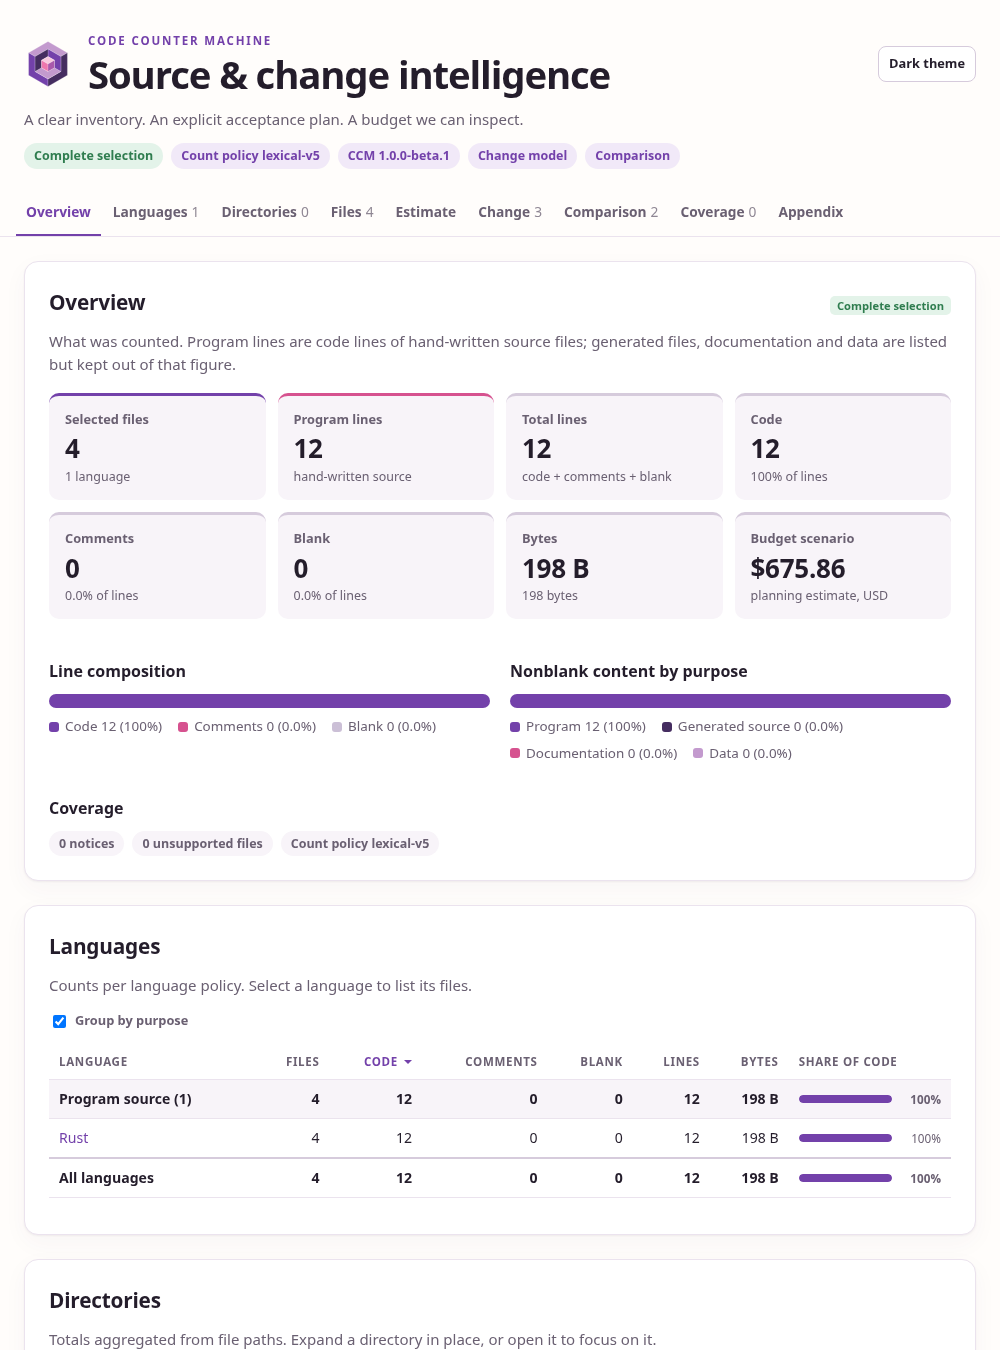Sort by the LINES column header
This screenshot has width=1000, height=1350.
tap(681, 1062)
